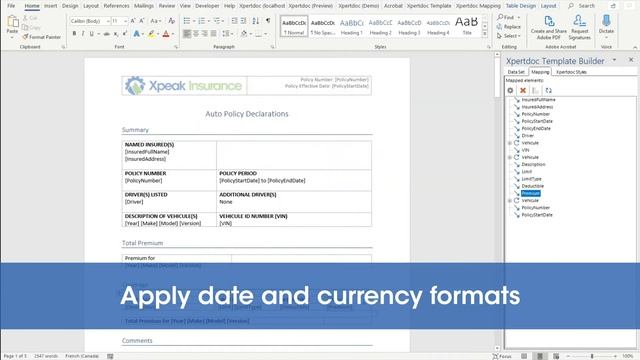Switch to Xpertdoc Styles tab
The width and height of the screenshot is (640, 360).
[571, 72]
